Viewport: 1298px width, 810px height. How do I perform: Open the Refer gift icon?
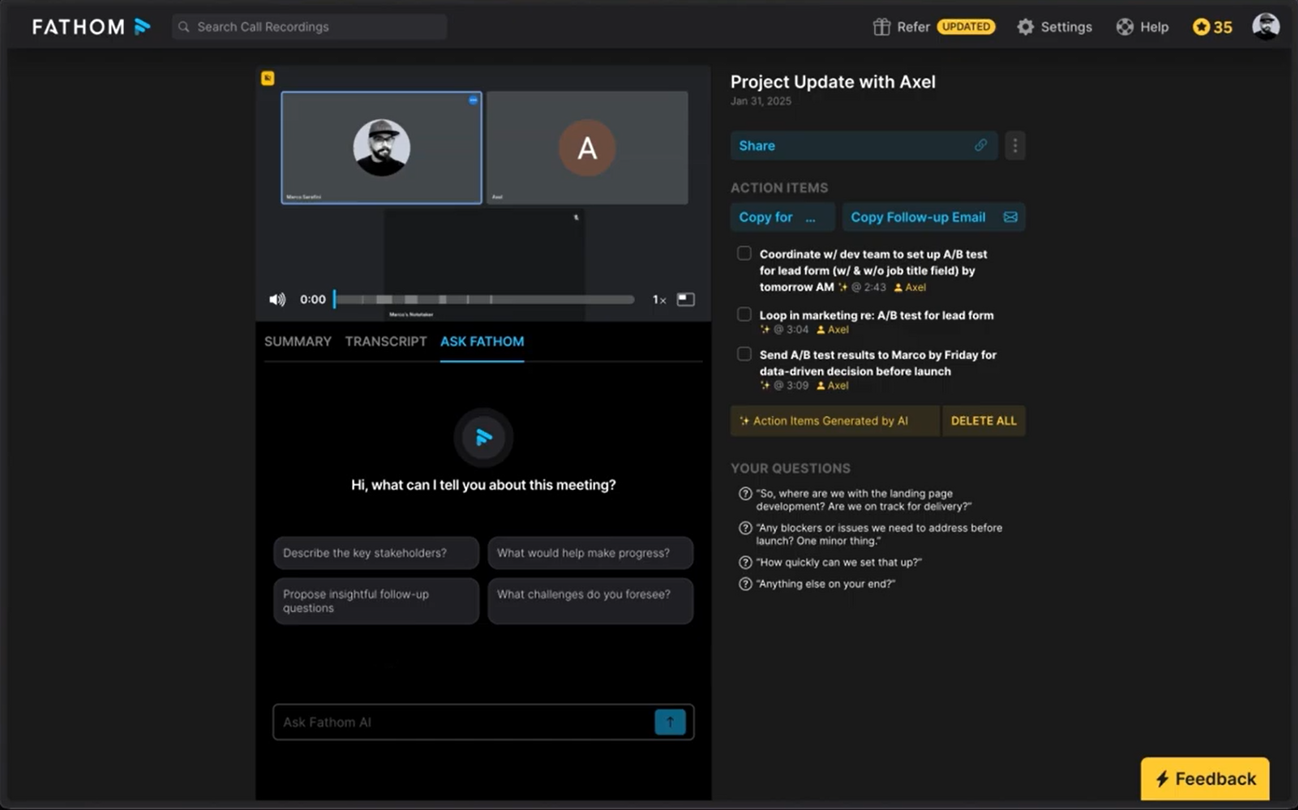tap(881, 27)
